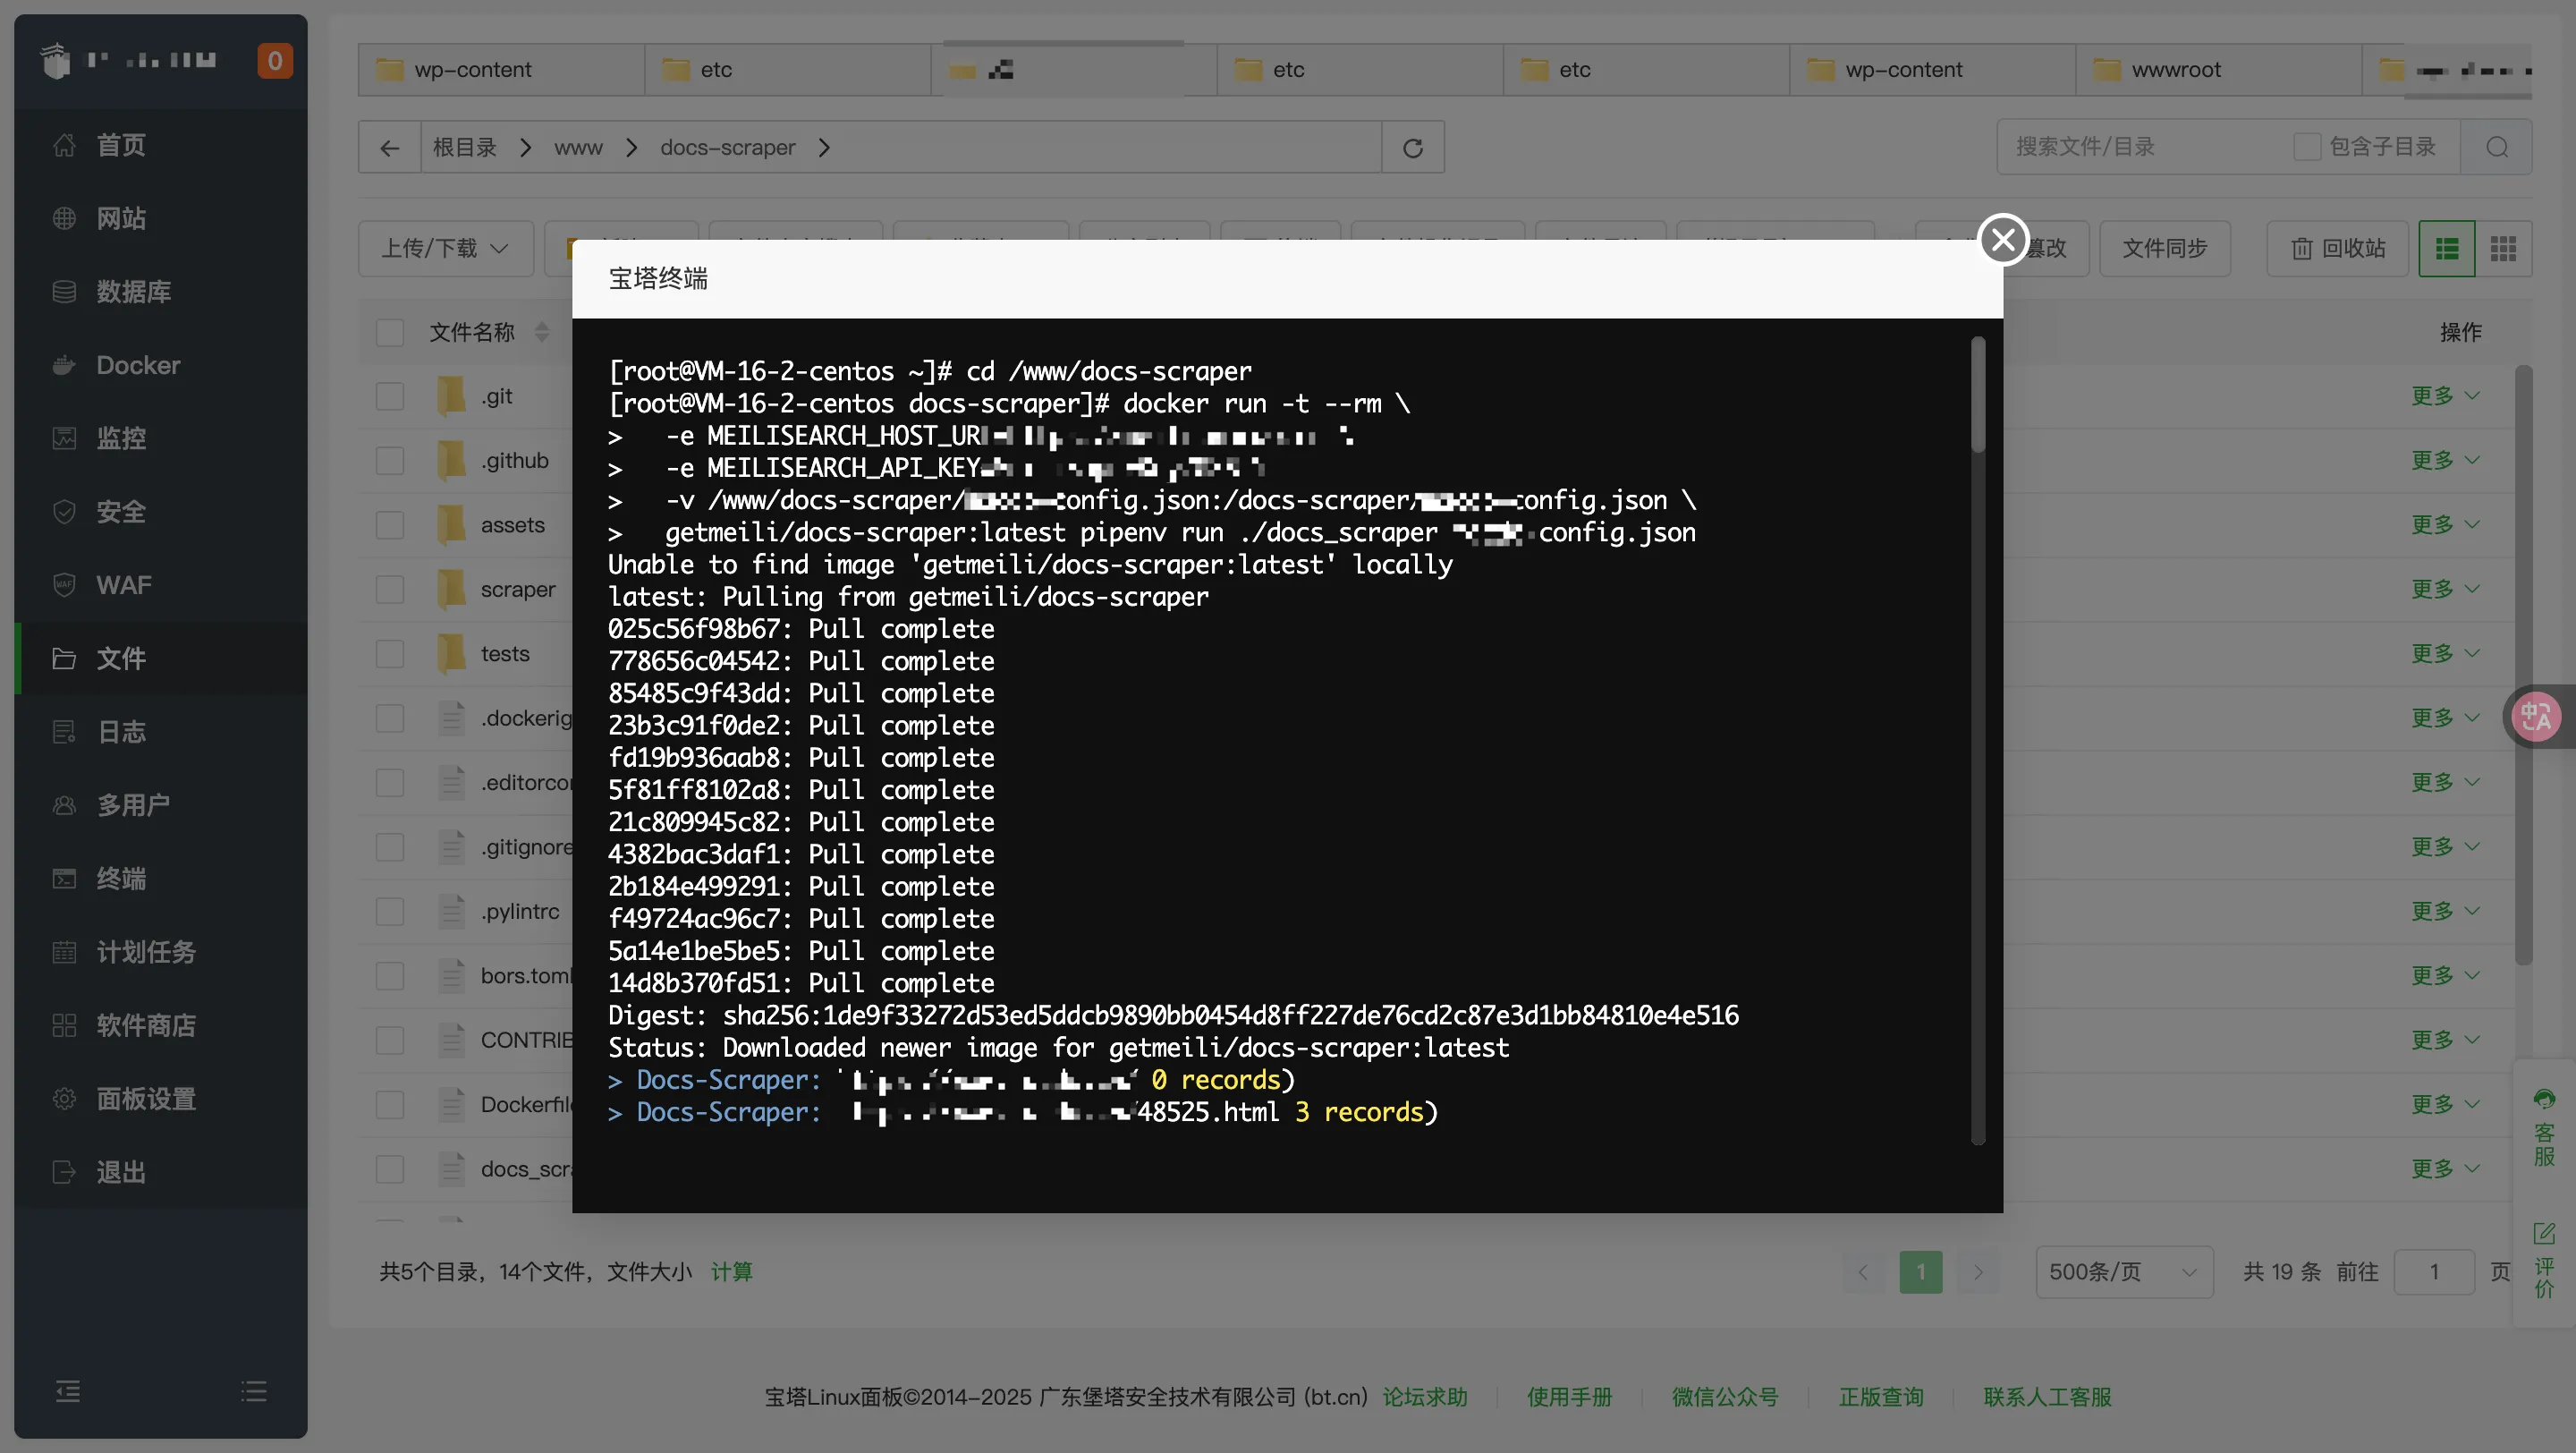The image size is (2576, 1453).
Task: Open 客服 customer service widget
Action: tap(2544, 1128)
